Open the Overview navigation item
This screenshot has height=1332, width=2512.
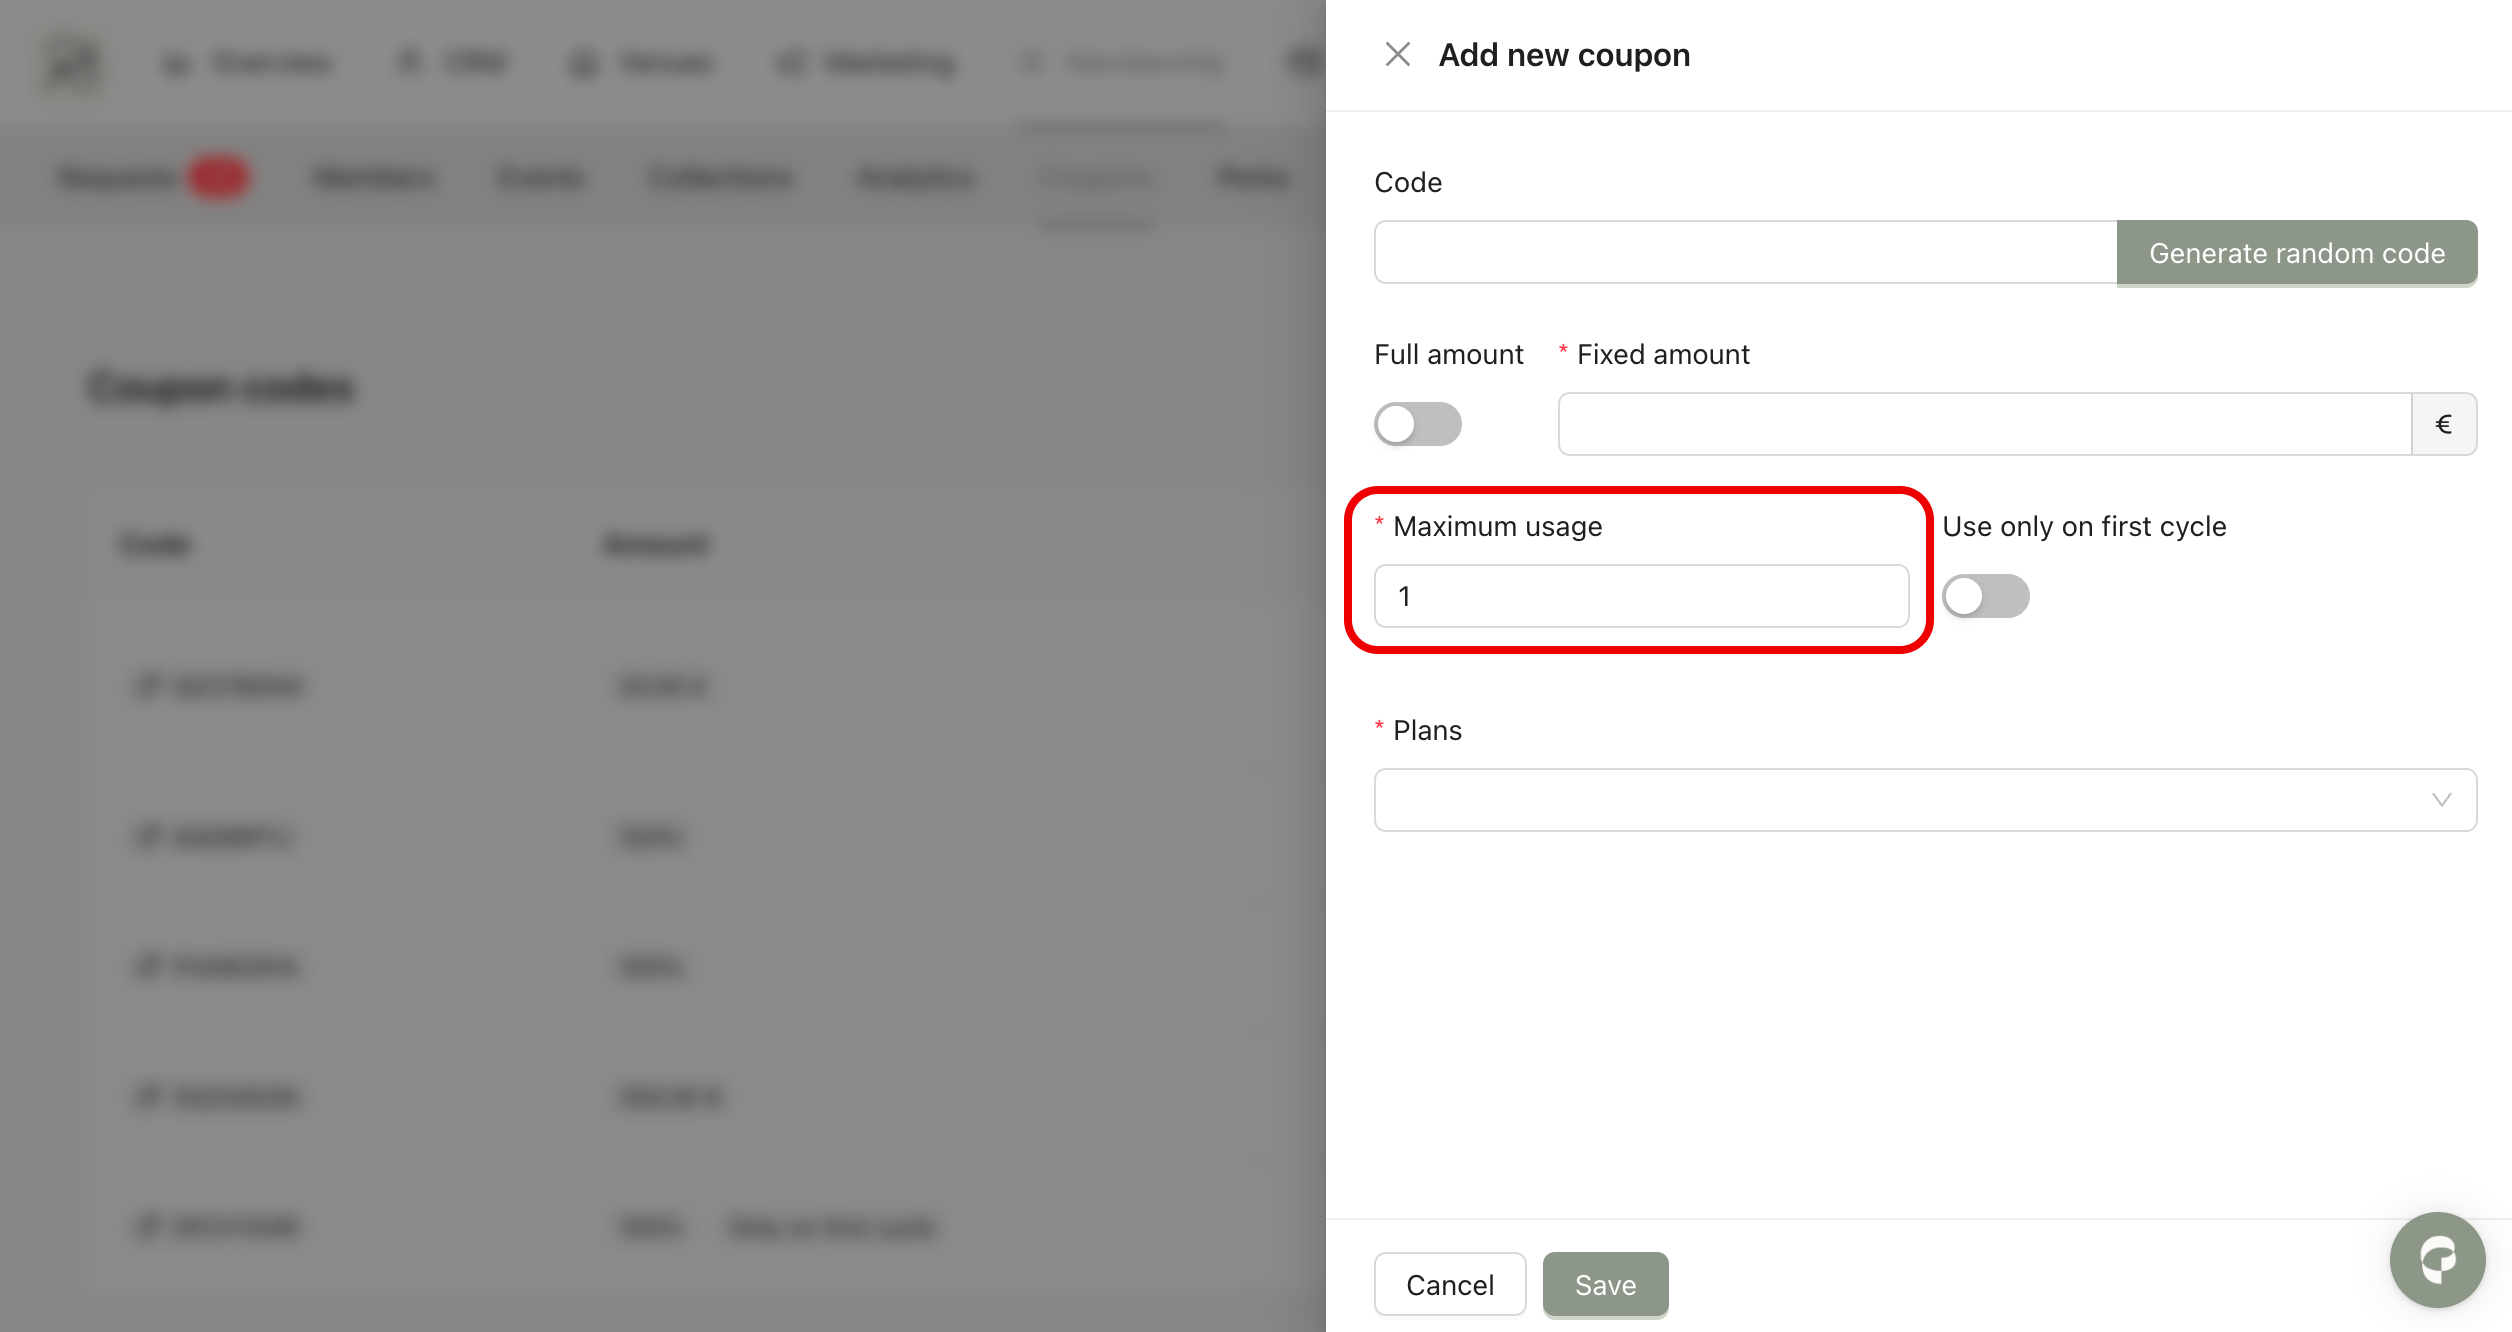248,64
